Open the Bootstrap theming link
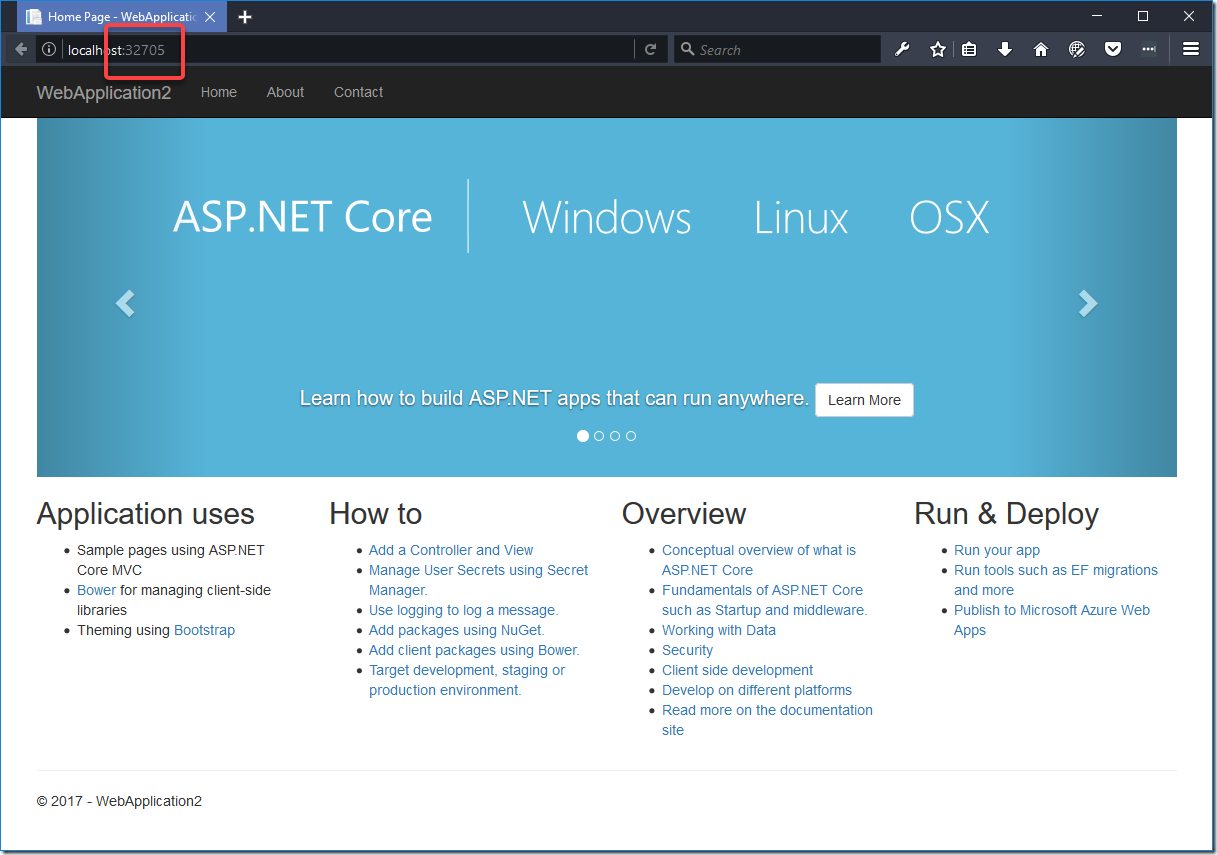Image resolution: width=1217 pixels, height=855 pixels. coord(204,630)
